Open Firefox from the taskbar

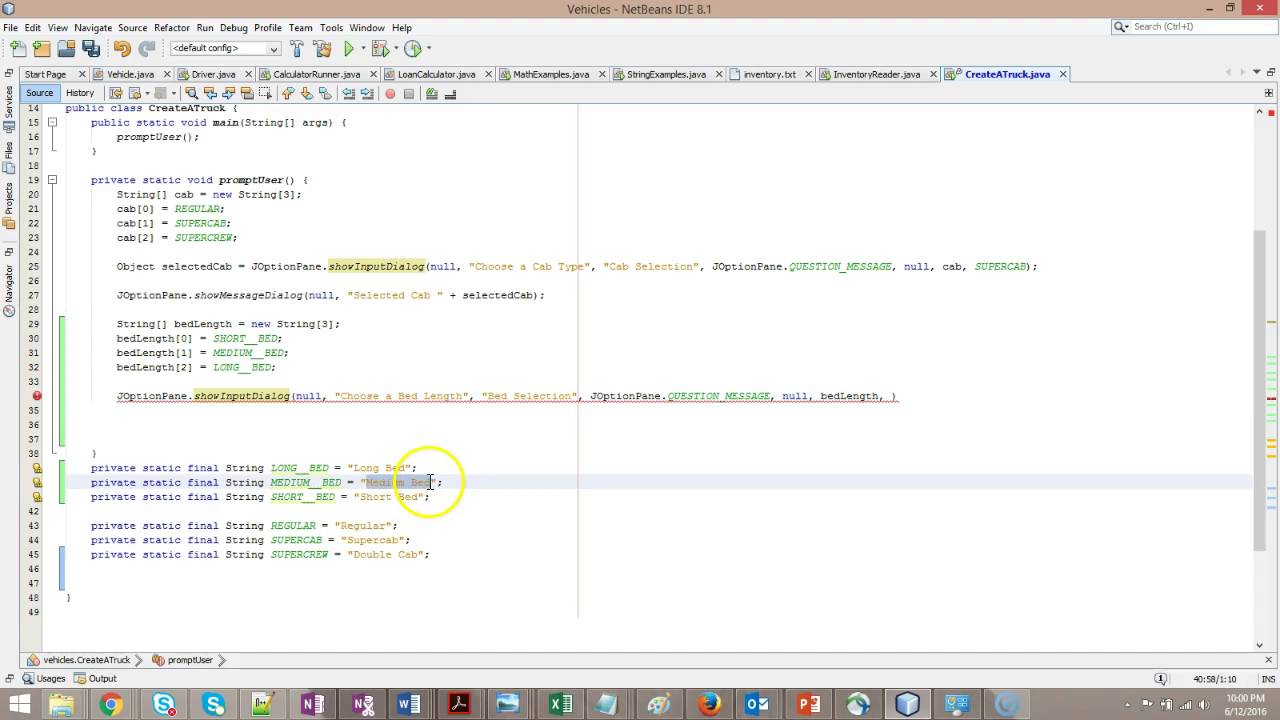710,704
